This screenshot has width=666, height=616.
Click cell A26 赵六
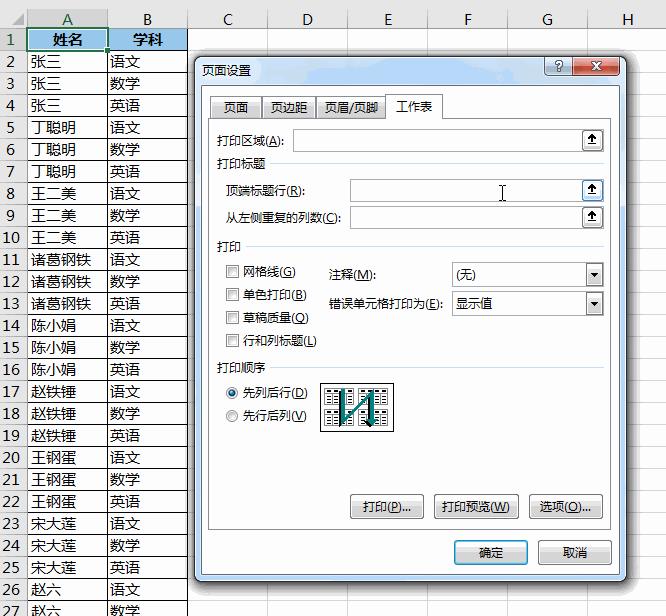pos(67,590)
